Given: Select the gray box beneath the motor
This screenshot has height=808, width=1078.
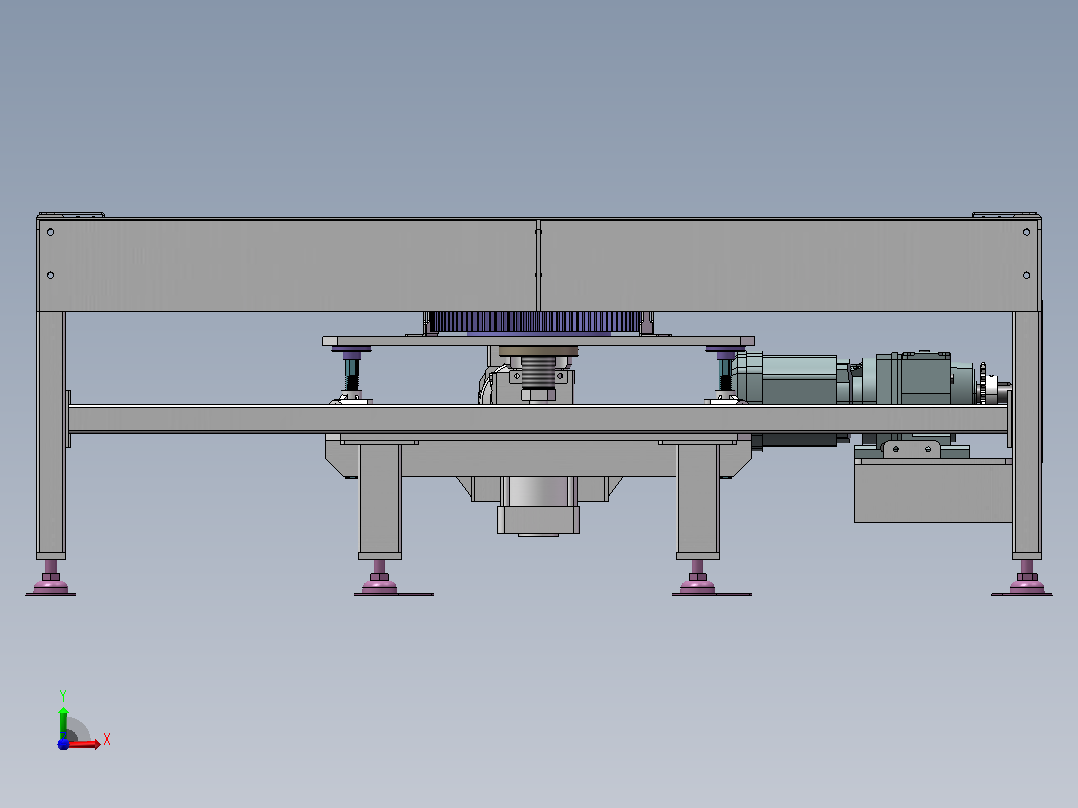Looking at the screenshot, I should (933, 491).
